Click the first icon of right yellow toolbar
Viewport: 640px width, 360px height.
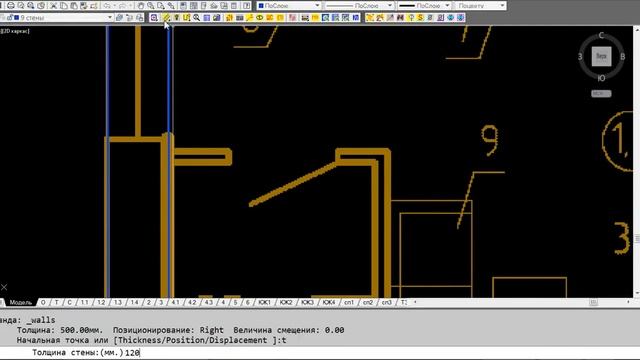[x=370, y=18]
